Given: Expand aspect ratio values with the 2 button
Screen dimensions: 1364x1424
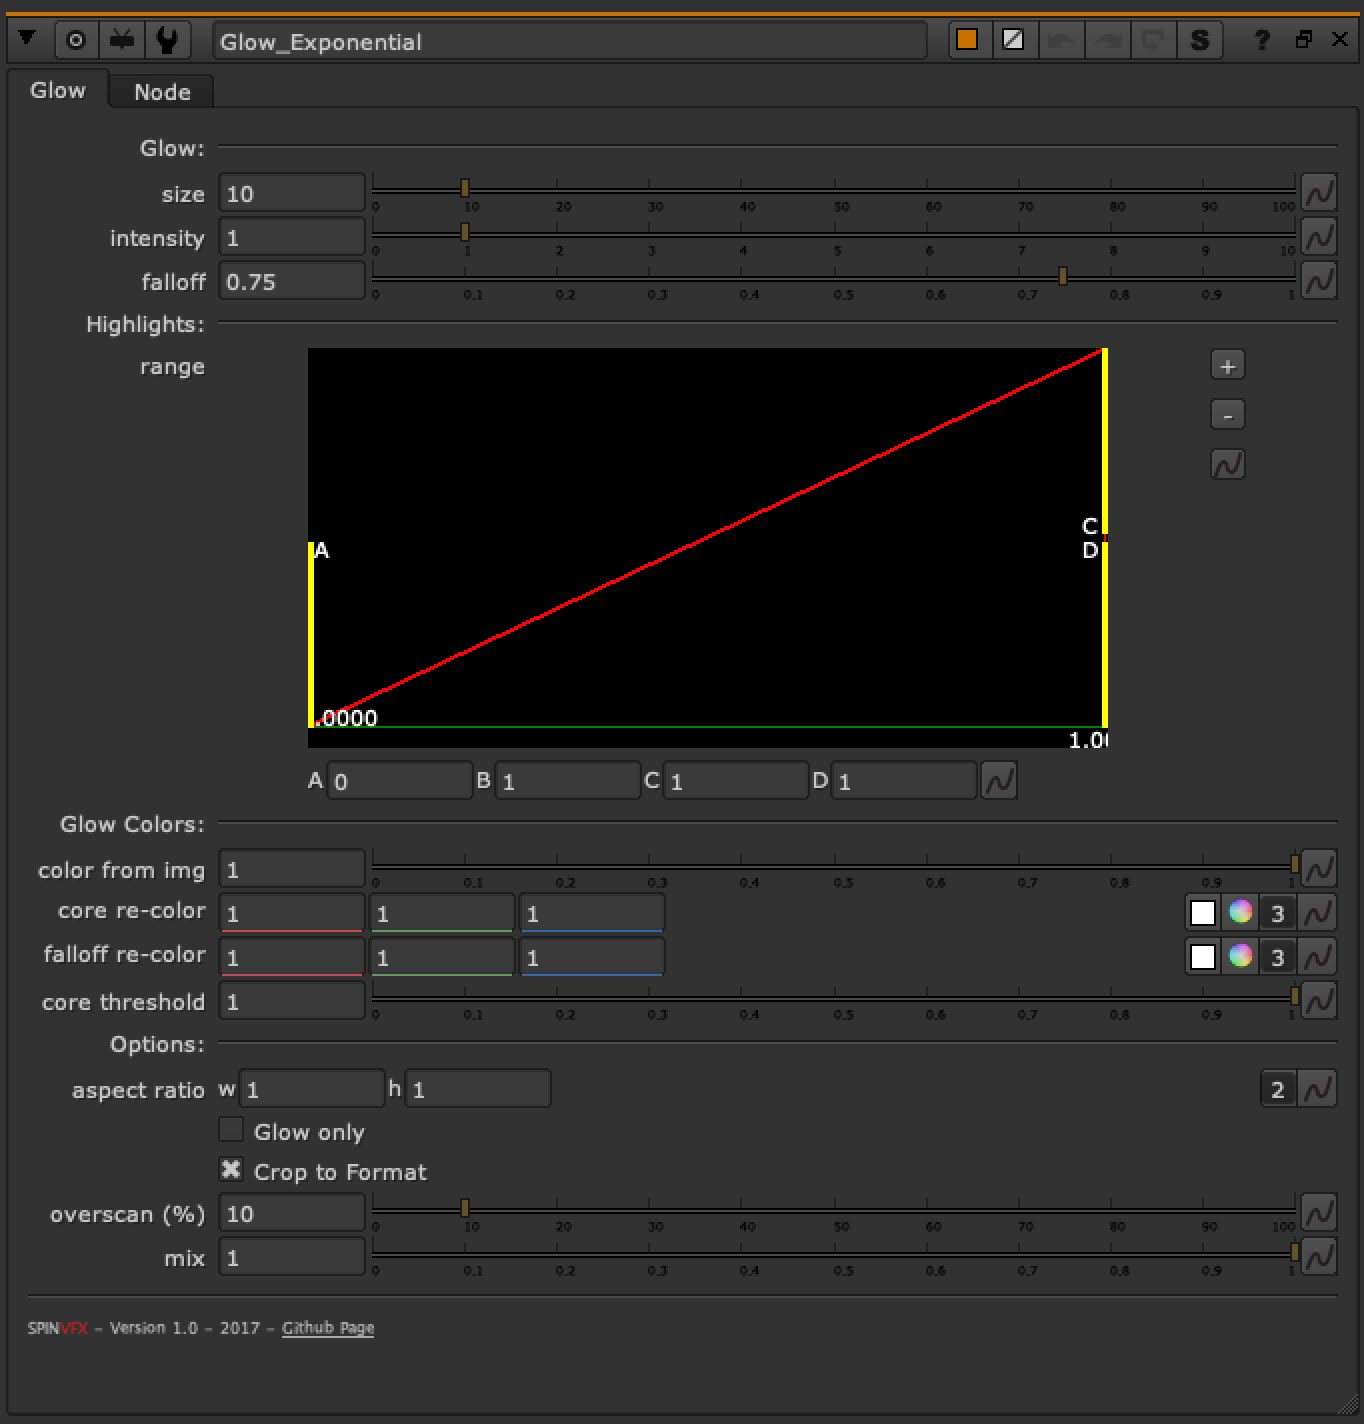Looking at the screenshot, I should [x=1278, y=1089].
